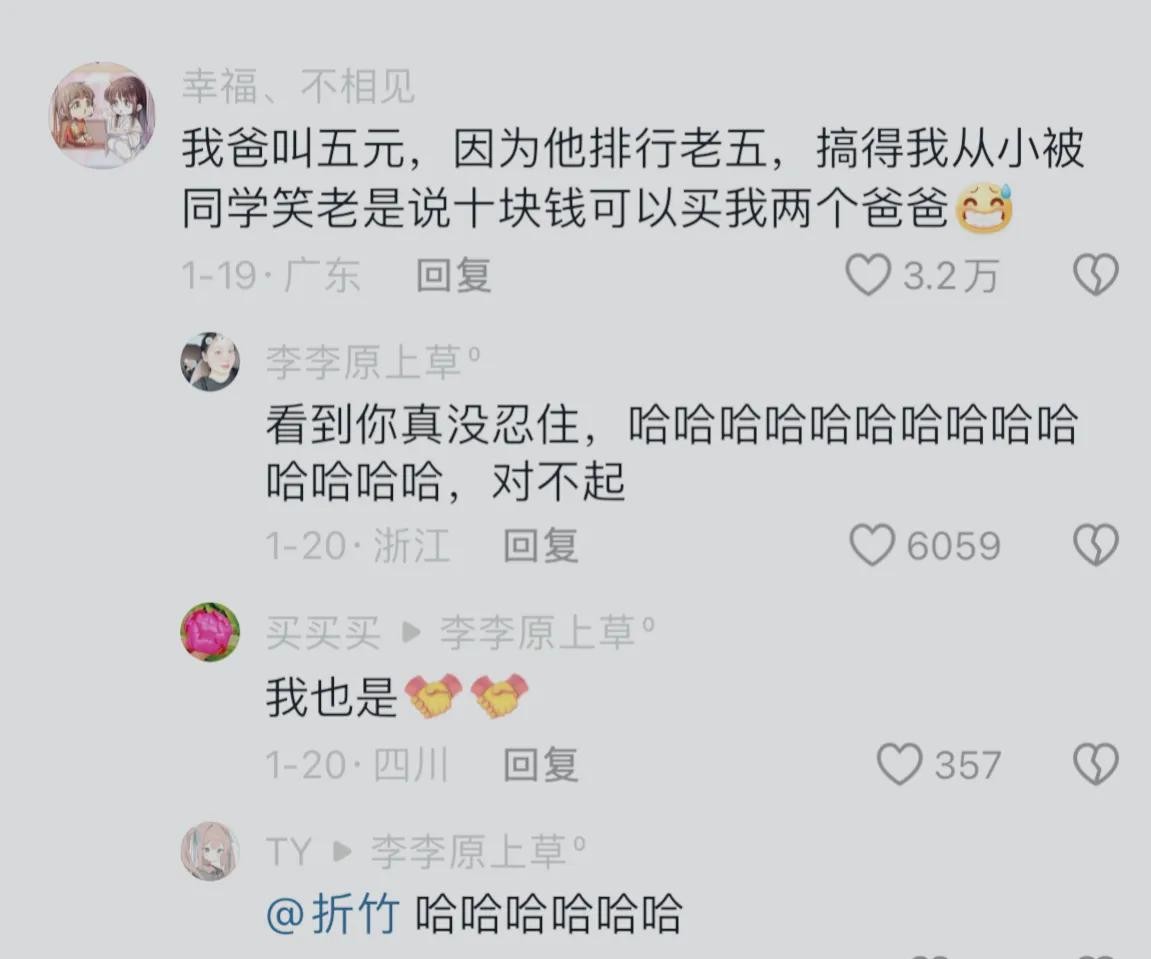The height and width of the screenshot is (959, 1151).
Task: Reply to the 1-20 浙江 comment
Action: 541,546
